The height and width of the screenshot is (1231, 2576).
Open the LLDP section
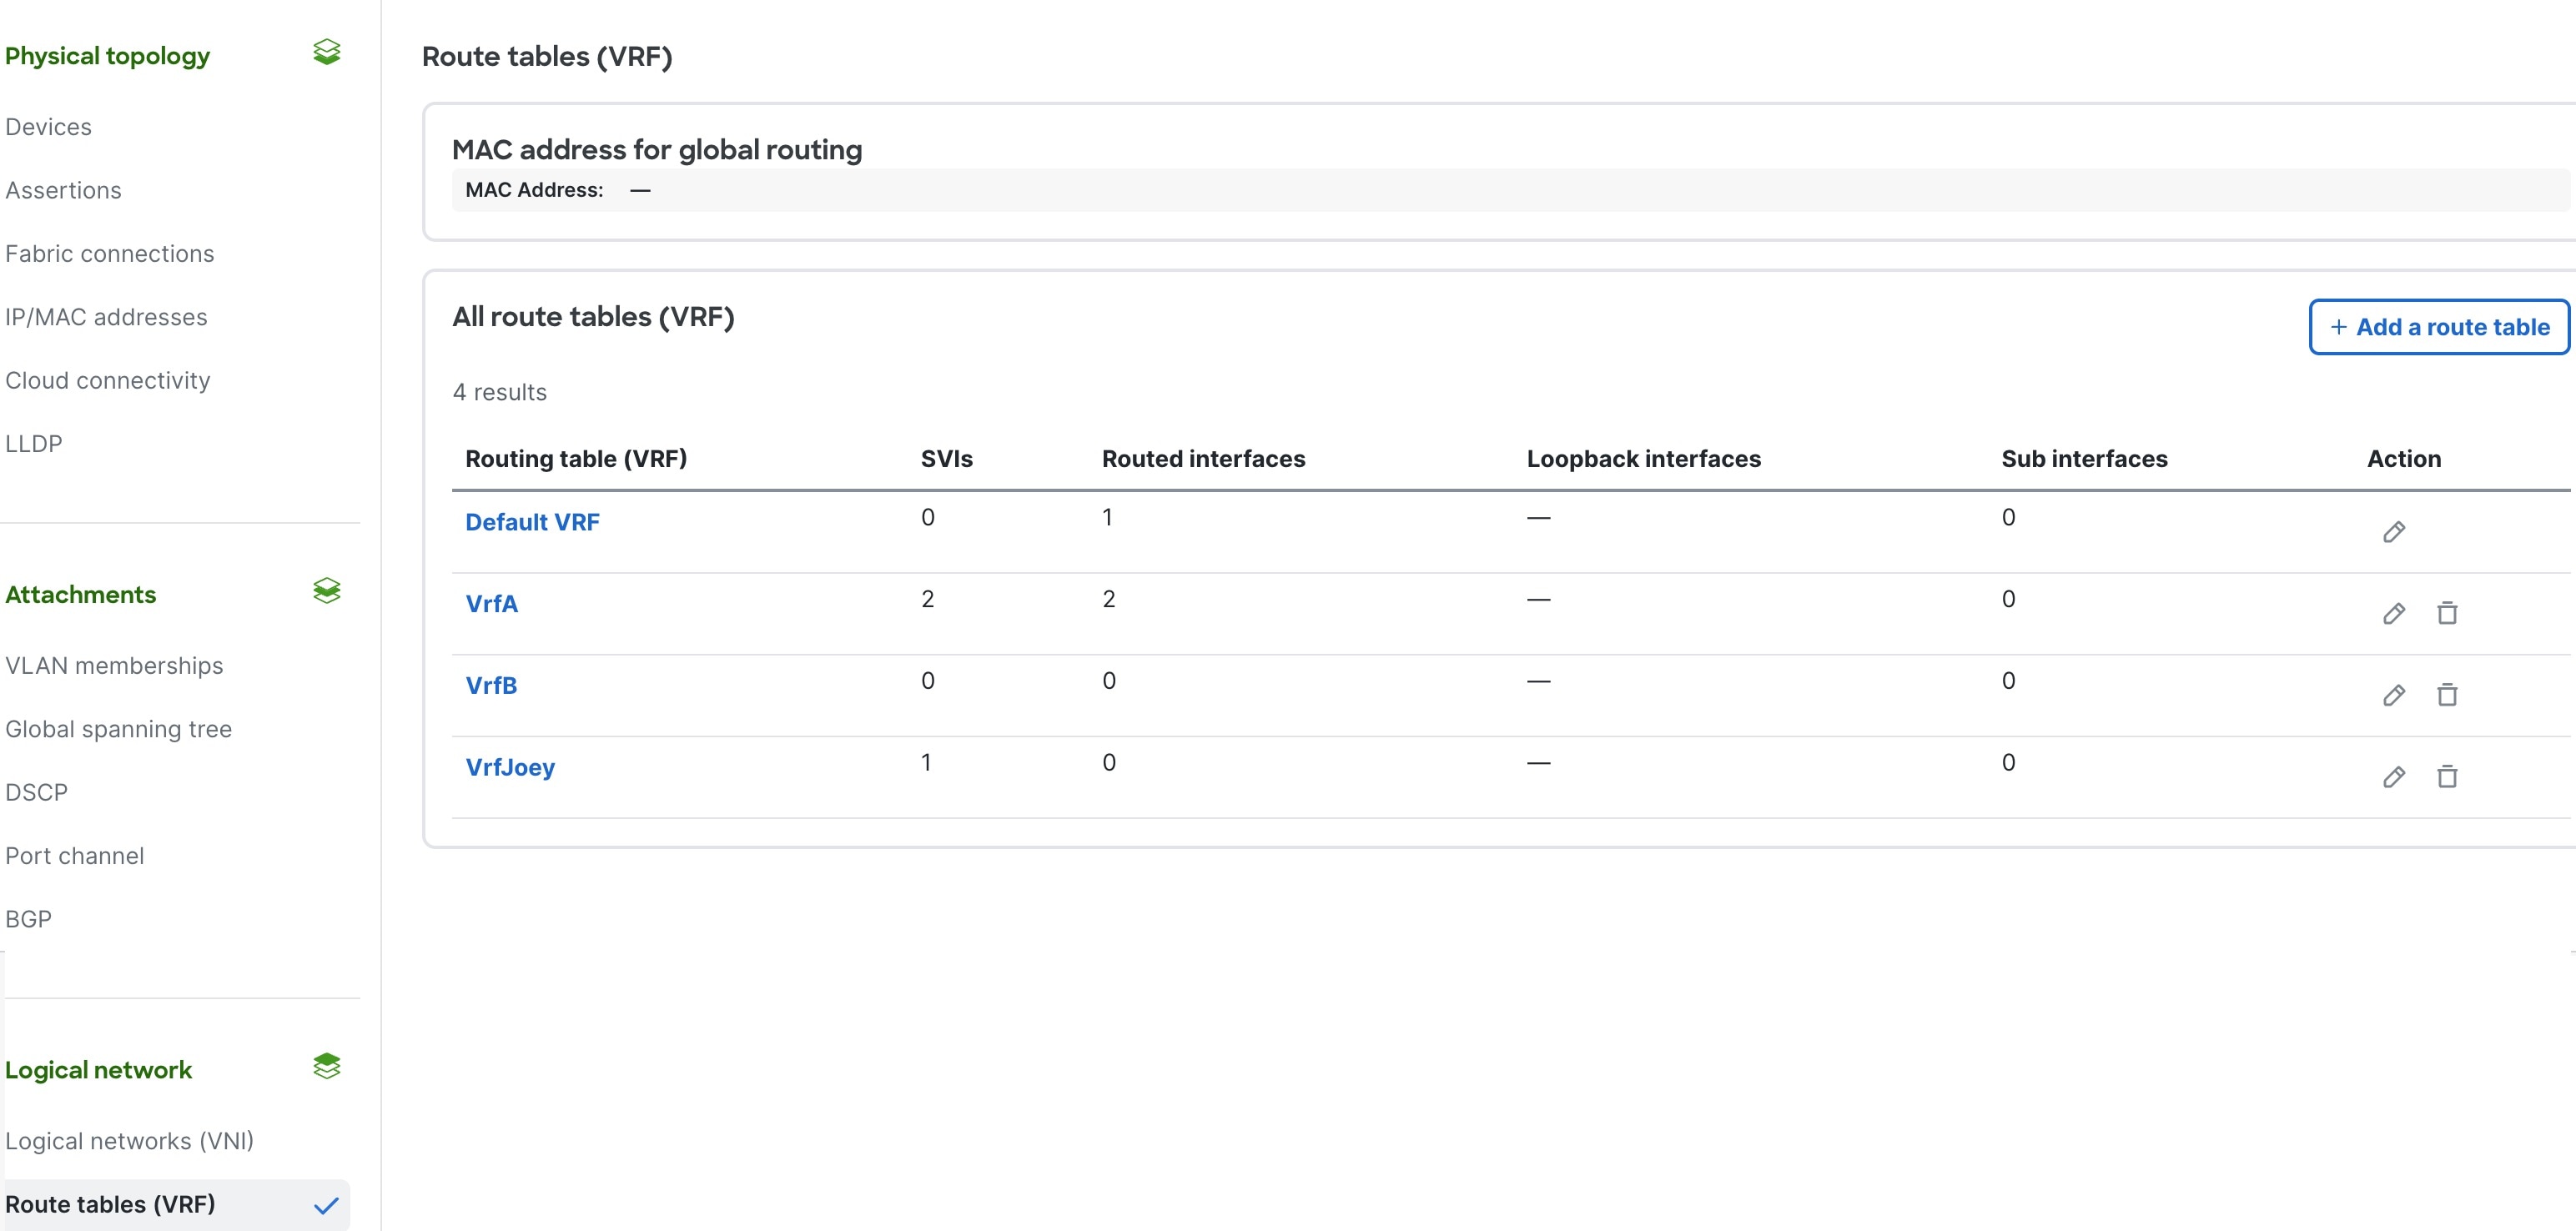click(34, 444)
